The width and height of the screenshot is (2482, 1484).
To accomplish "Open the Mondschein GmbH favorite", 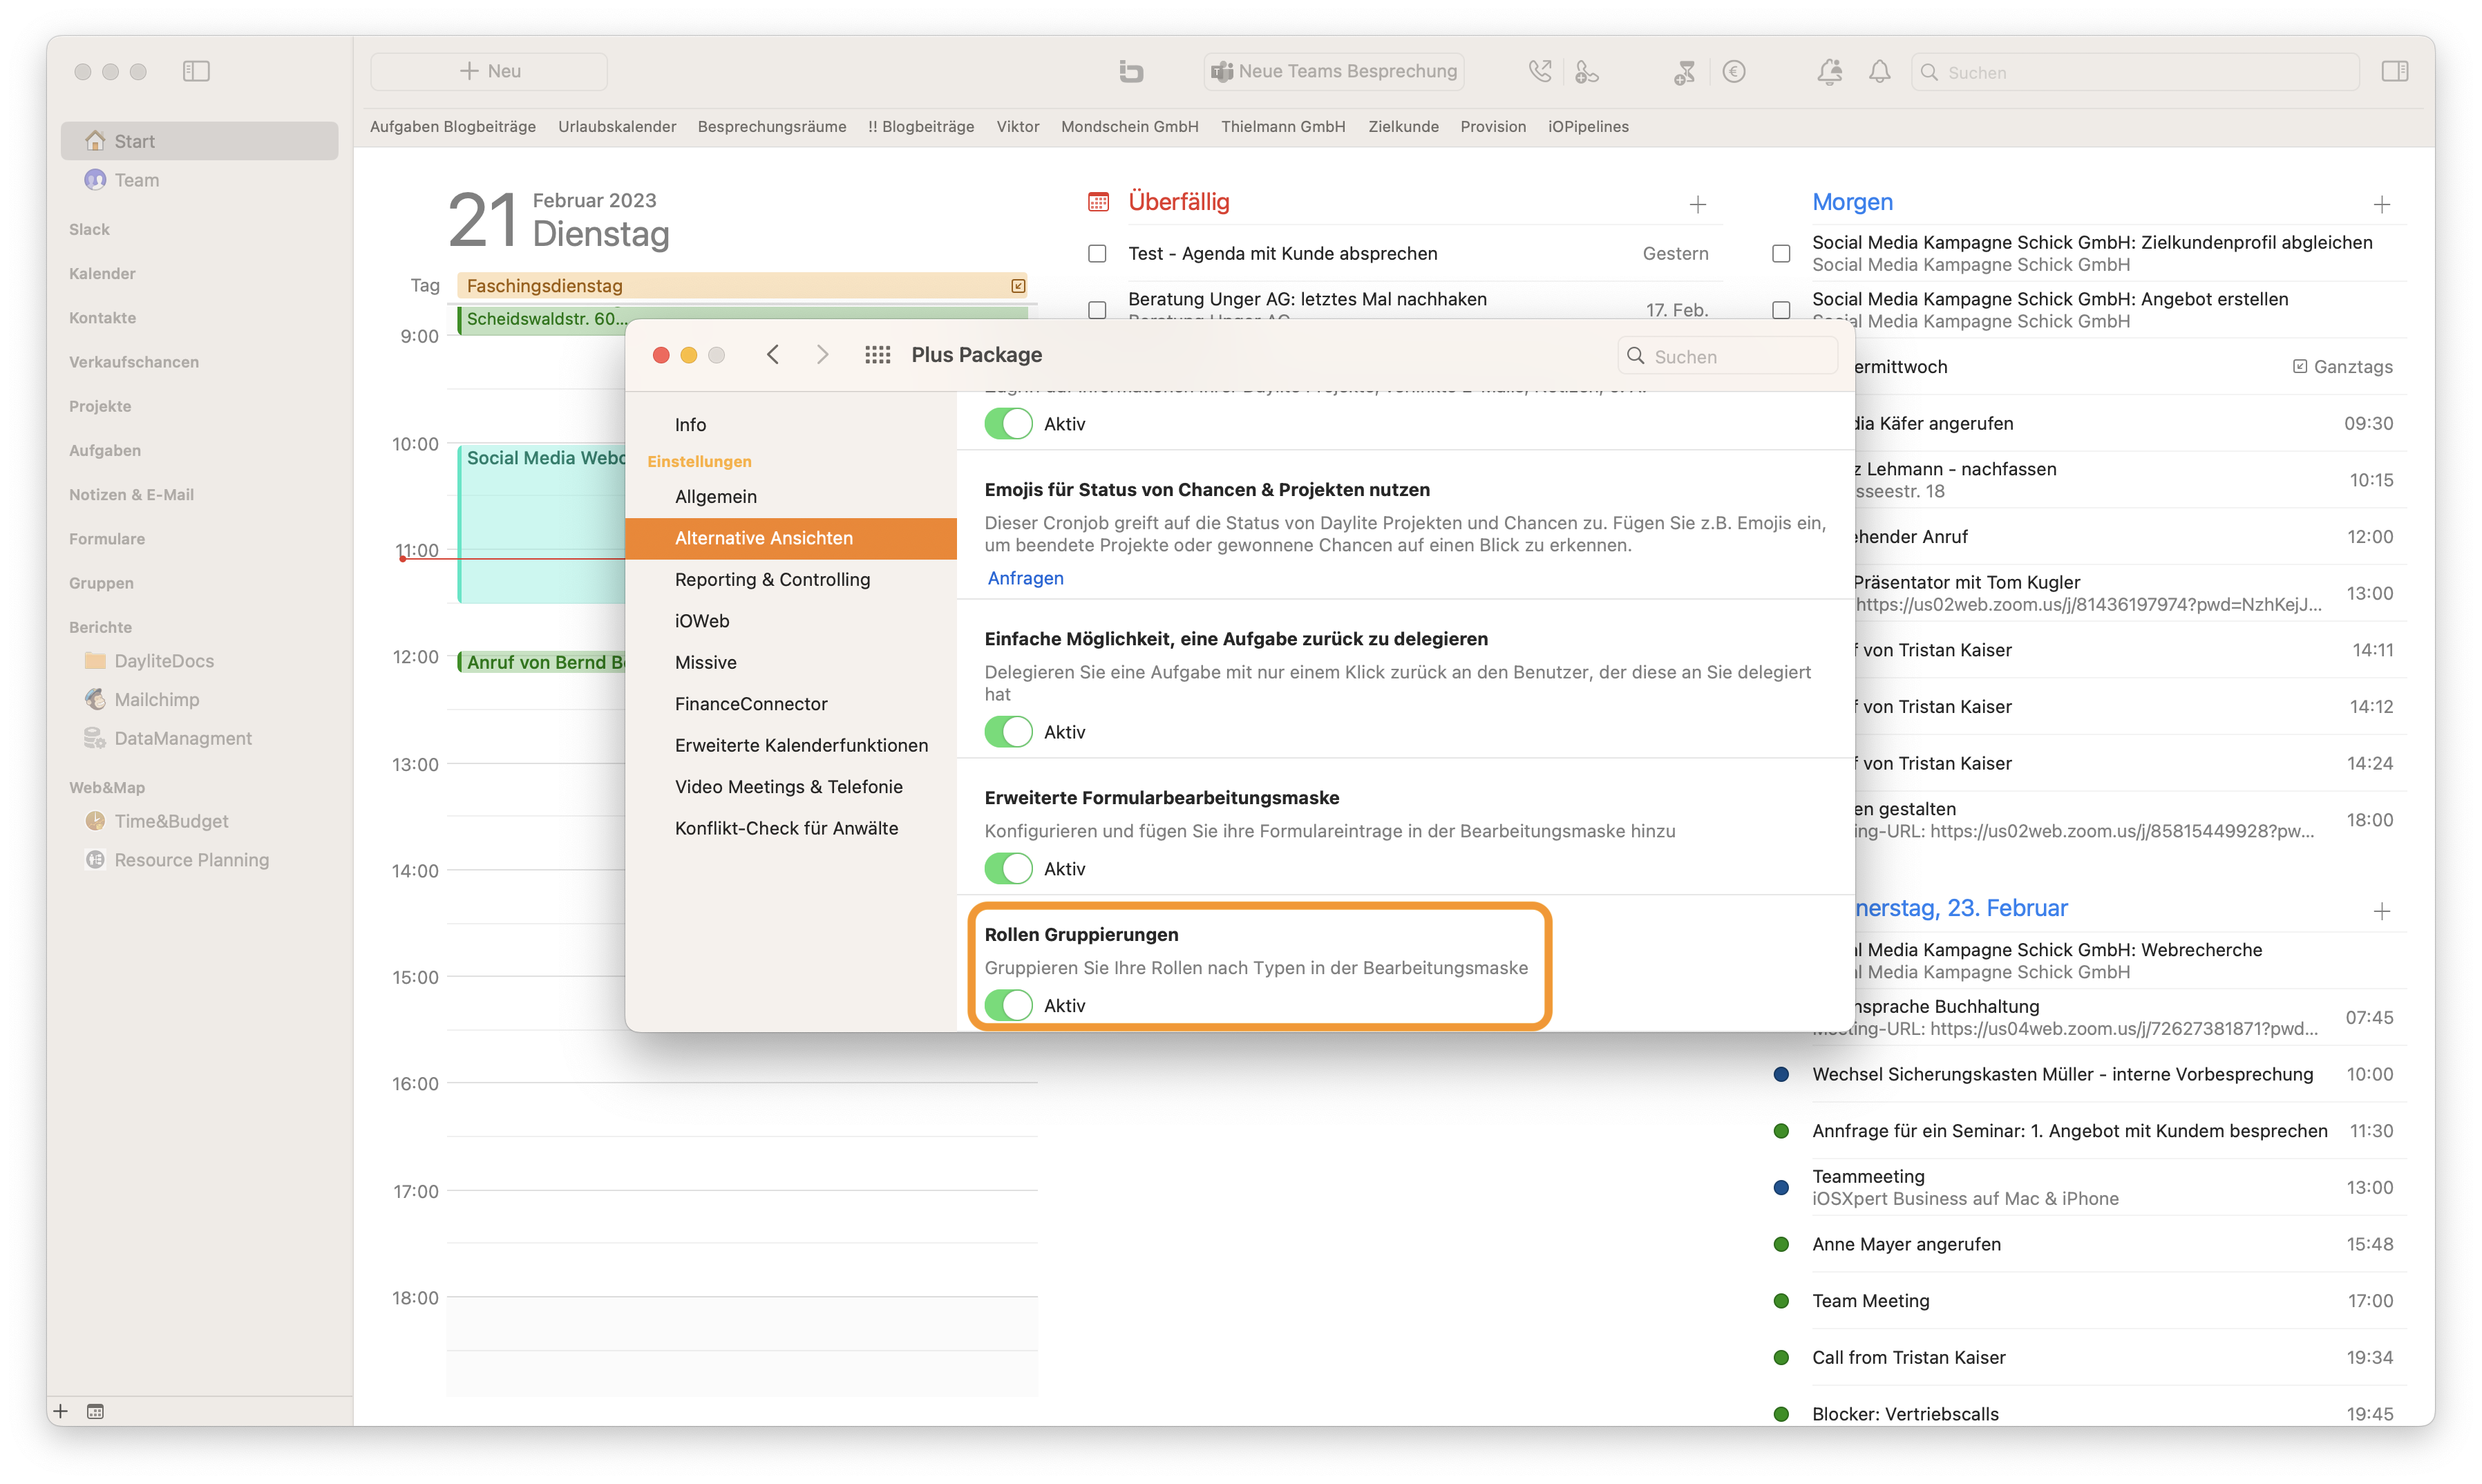I will 1130,126.
